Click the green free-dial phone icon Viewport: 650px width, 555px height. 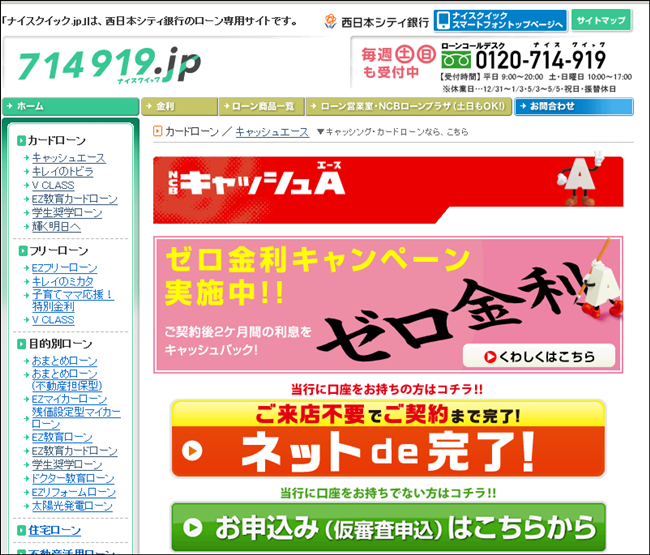point(456,60)
